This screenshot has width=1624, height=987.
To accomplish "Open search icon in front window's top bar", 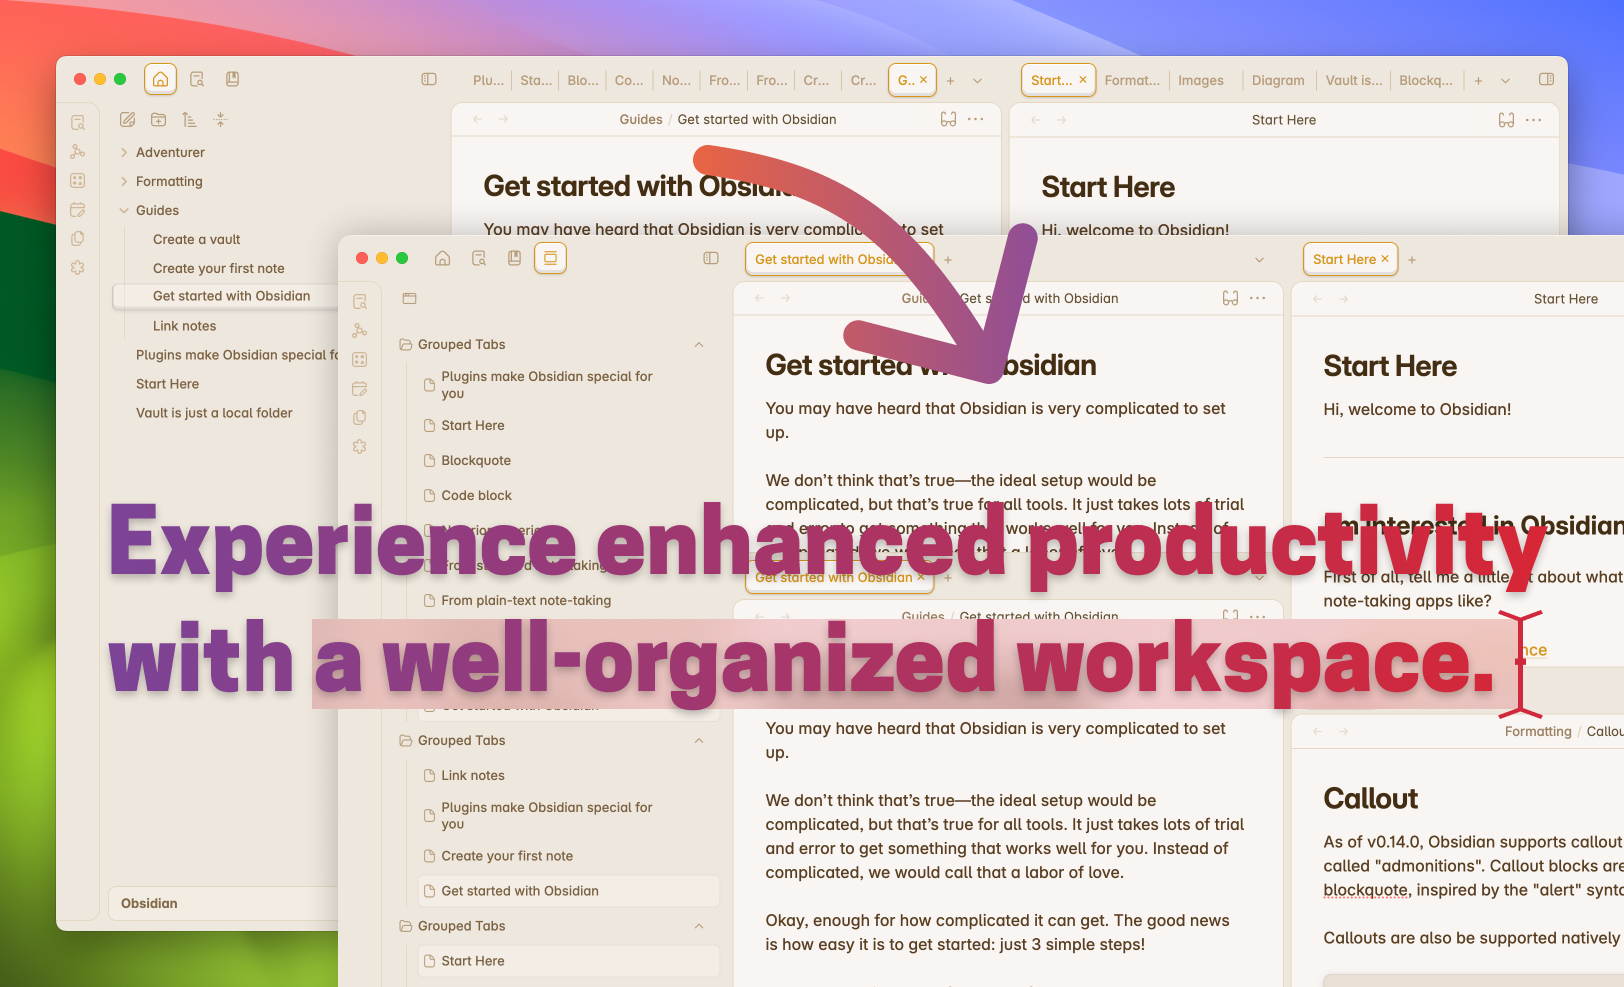I will (479, 258).
